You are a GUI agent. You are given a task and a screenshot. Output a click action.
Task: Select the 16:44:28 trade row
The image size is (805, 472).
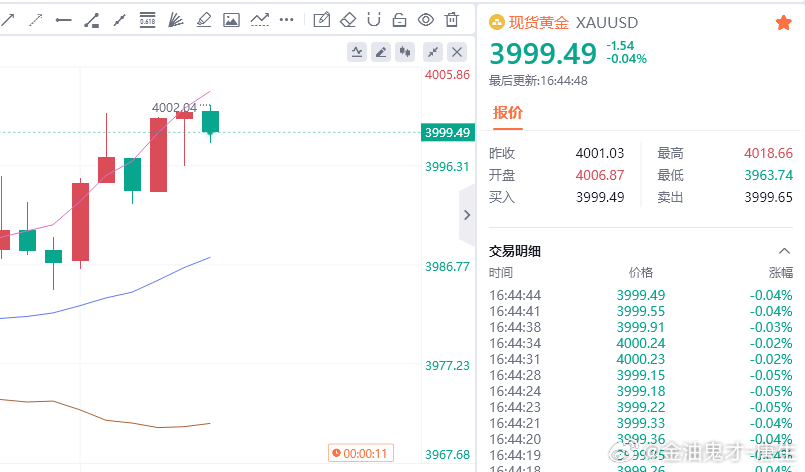[x=641, y=375]
